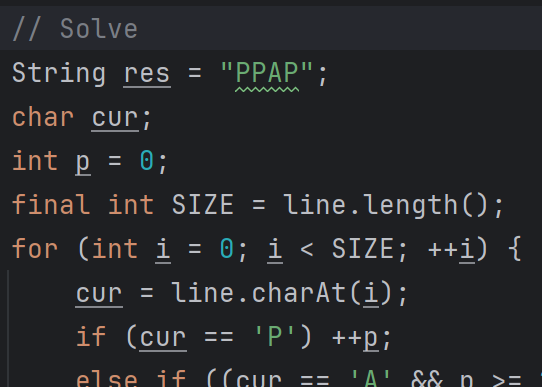The height and width of the screenshot is (387, 542).
Task: Click the 'final' keyword
Action: (51, 205)
